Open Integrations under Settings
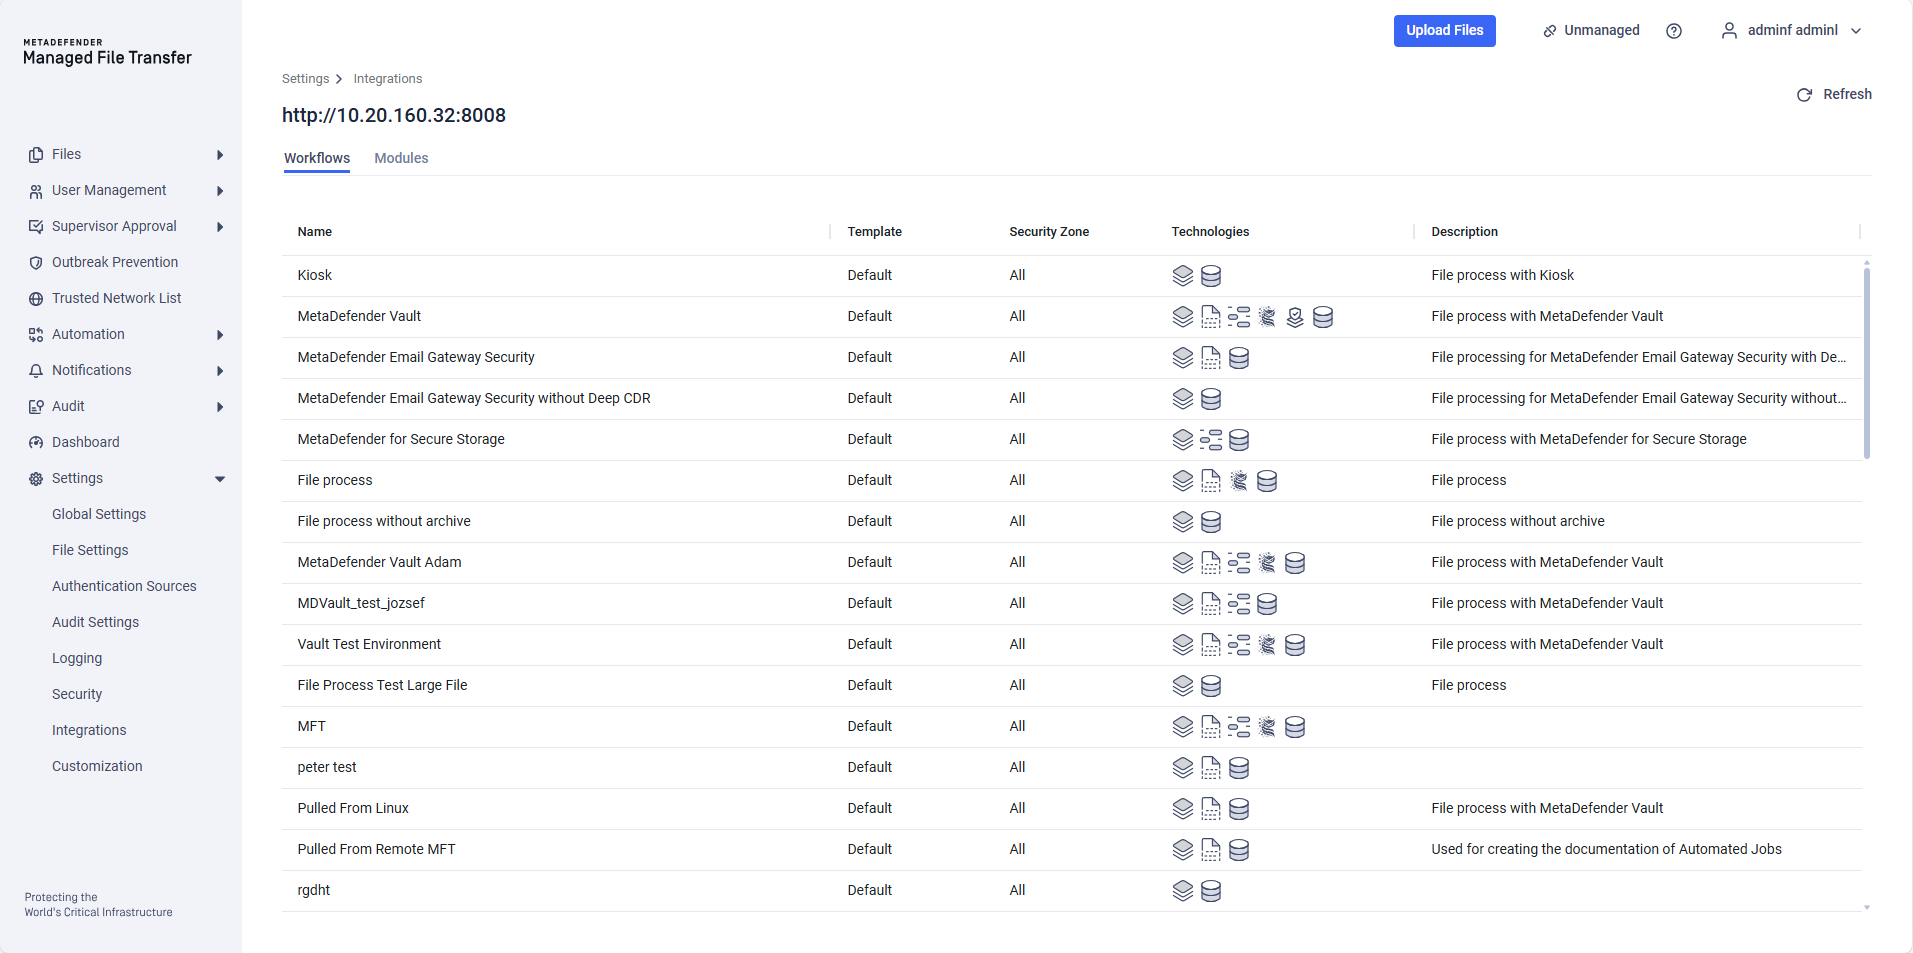Image resolution: width=1913 pixels, height=953 pixels. pyautogui.click(x=88, y=730)
